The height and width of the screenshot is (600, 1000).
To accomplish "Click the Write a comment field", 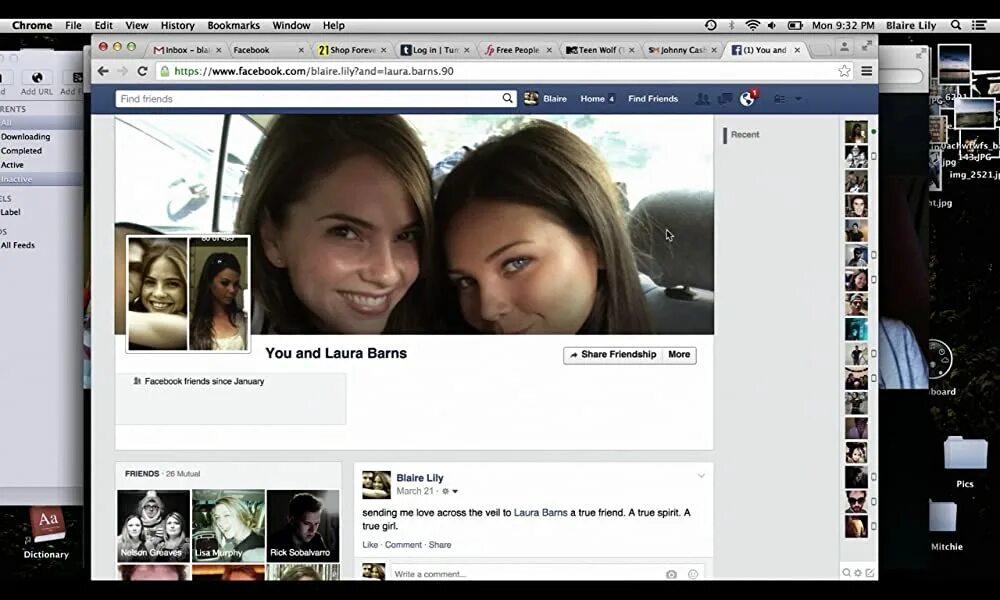I will coord(527,574).
